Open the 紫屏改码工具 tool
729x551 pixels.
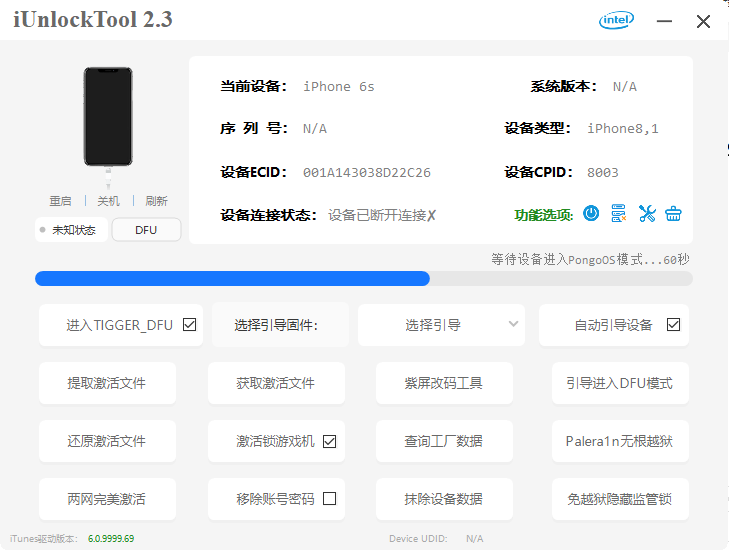pyautogui.click(x=444, y=383)
